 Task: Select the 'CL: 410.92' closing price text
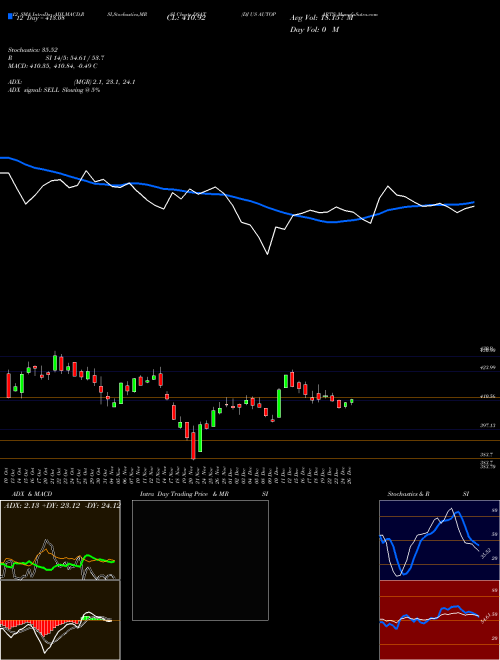(186, 18)
